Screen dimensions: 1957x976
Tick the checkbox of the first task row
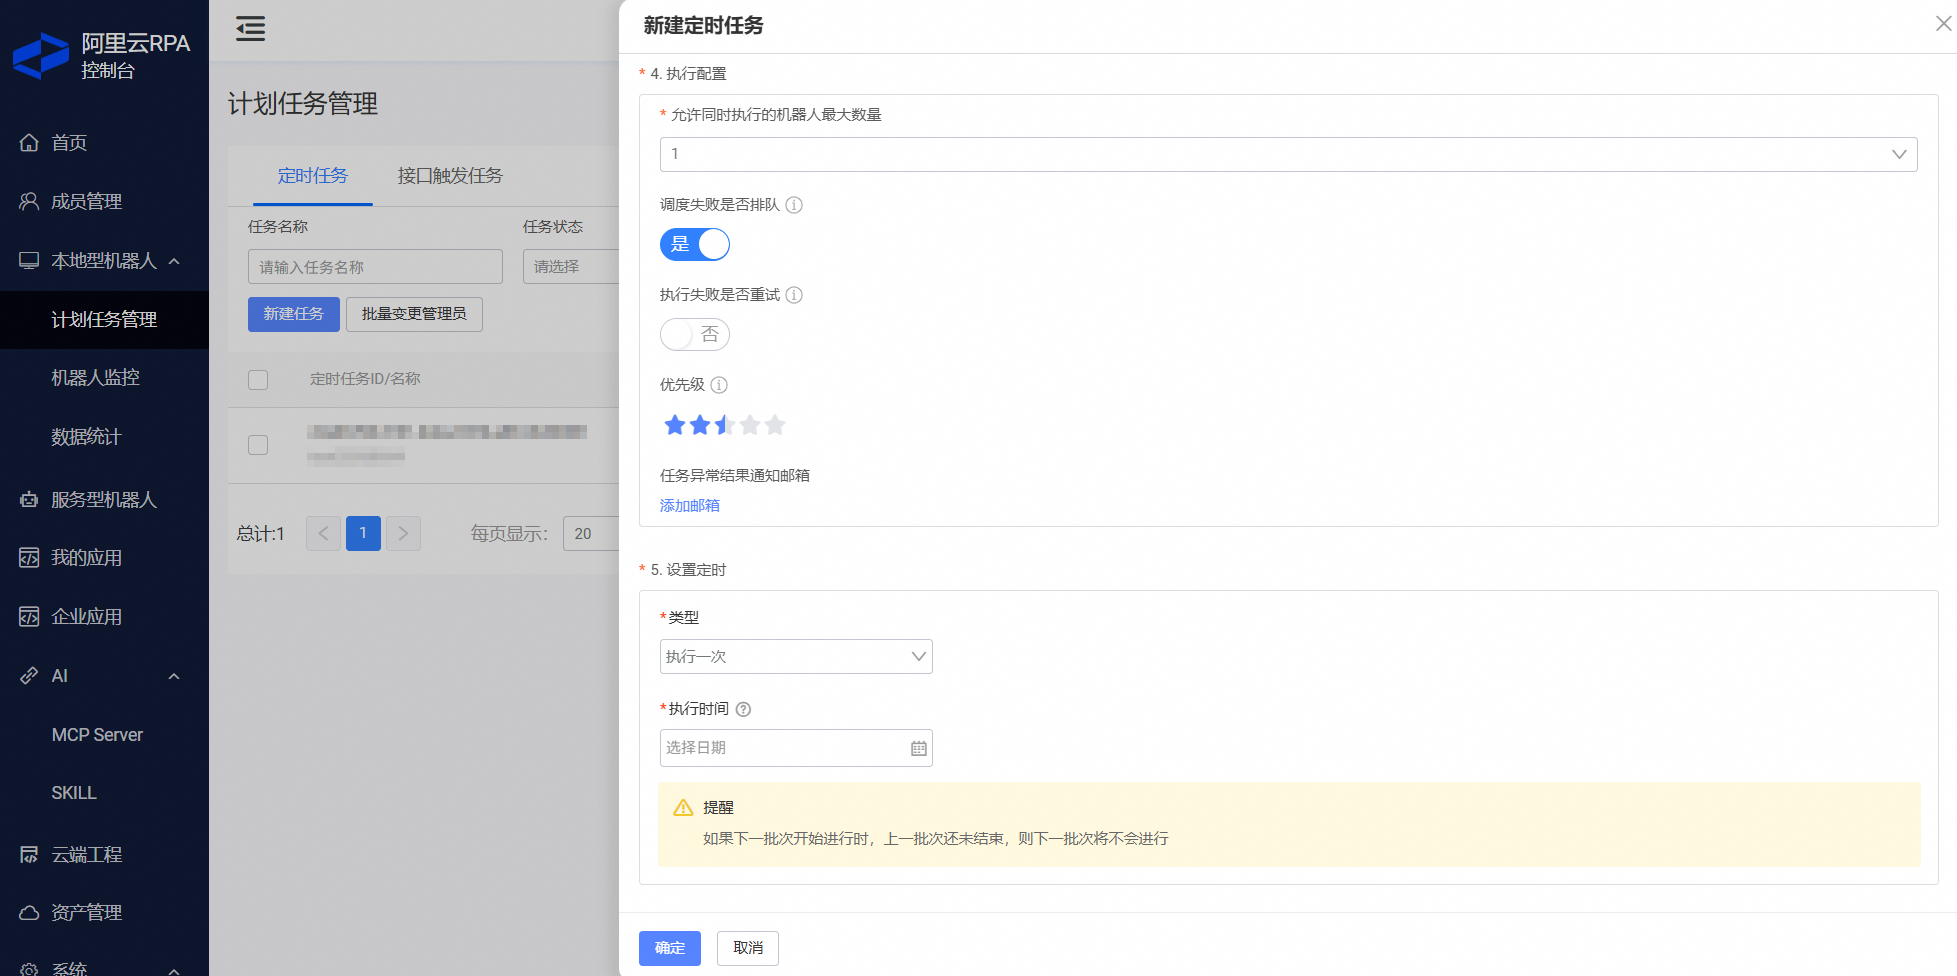tap(258, 445)
